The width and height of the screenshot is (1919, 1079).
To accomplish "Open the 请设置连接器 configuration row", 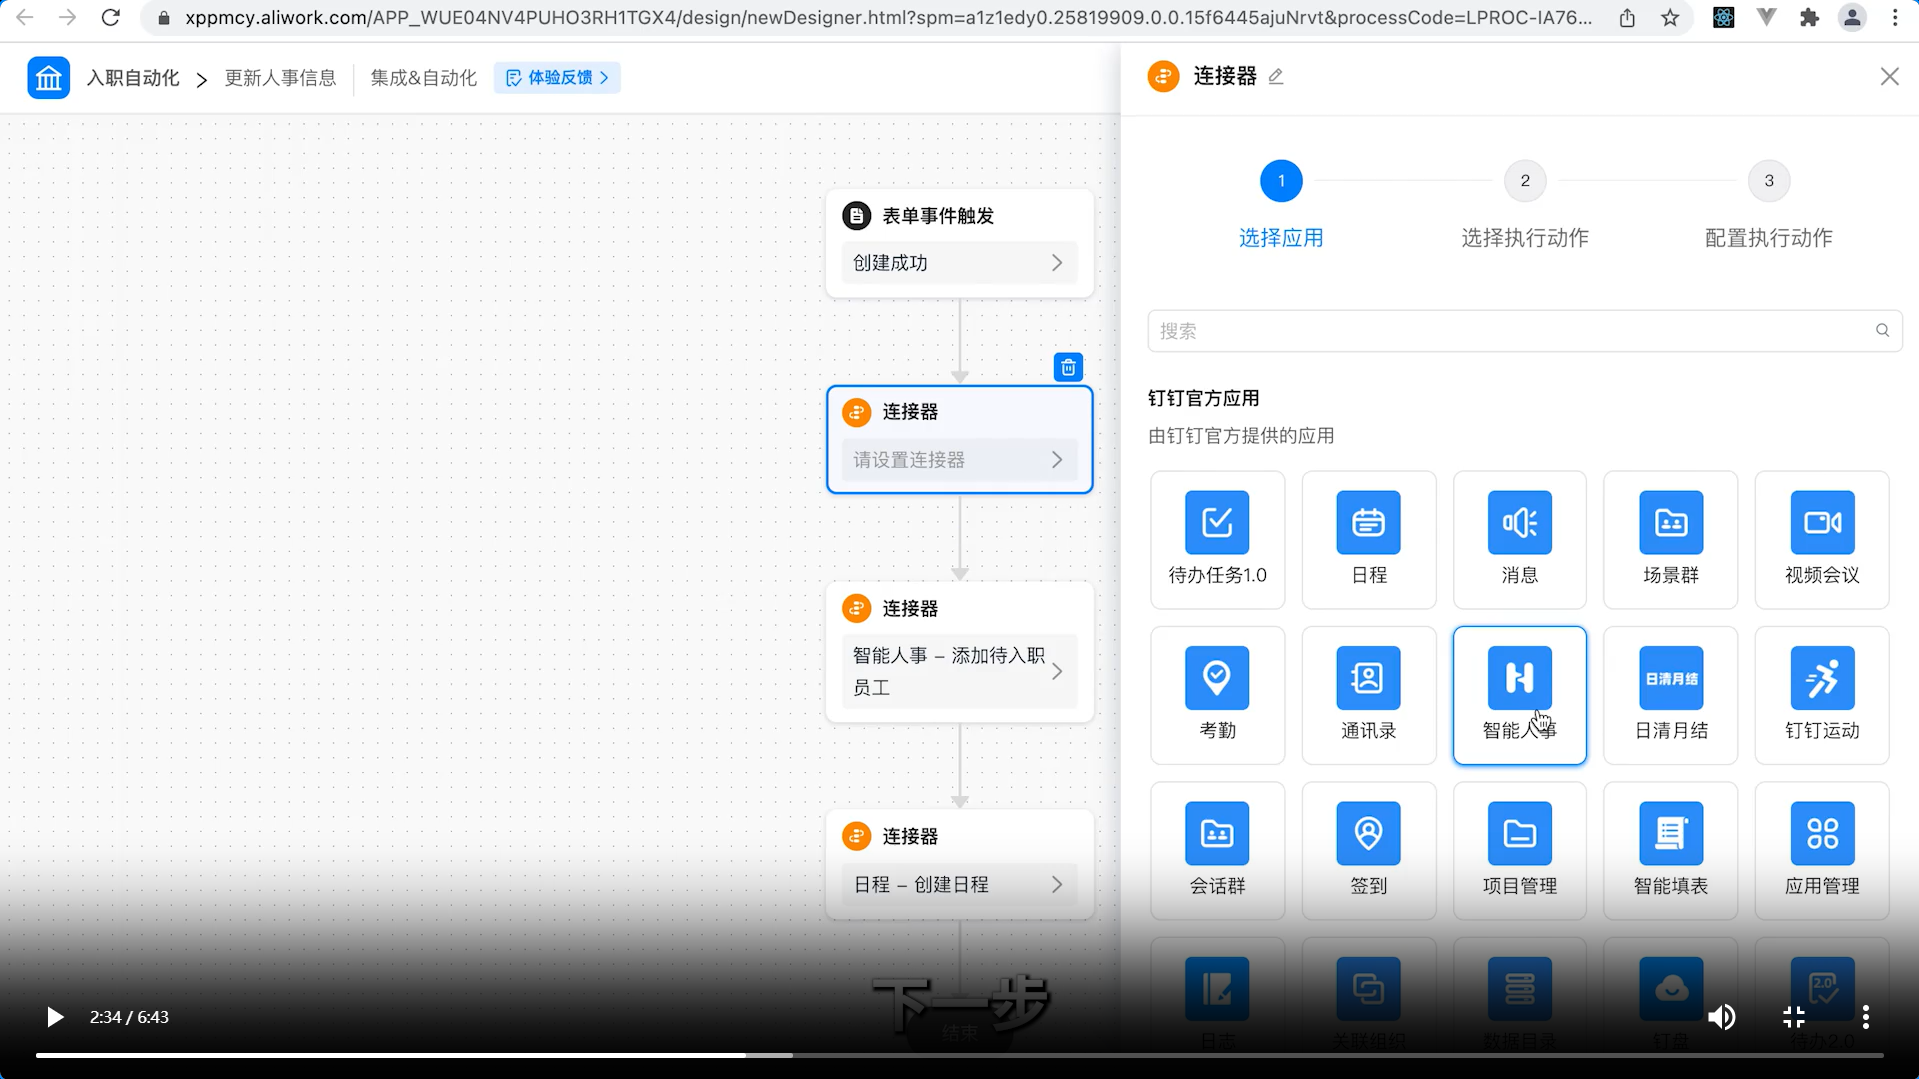I will click(x=959, y=459).
